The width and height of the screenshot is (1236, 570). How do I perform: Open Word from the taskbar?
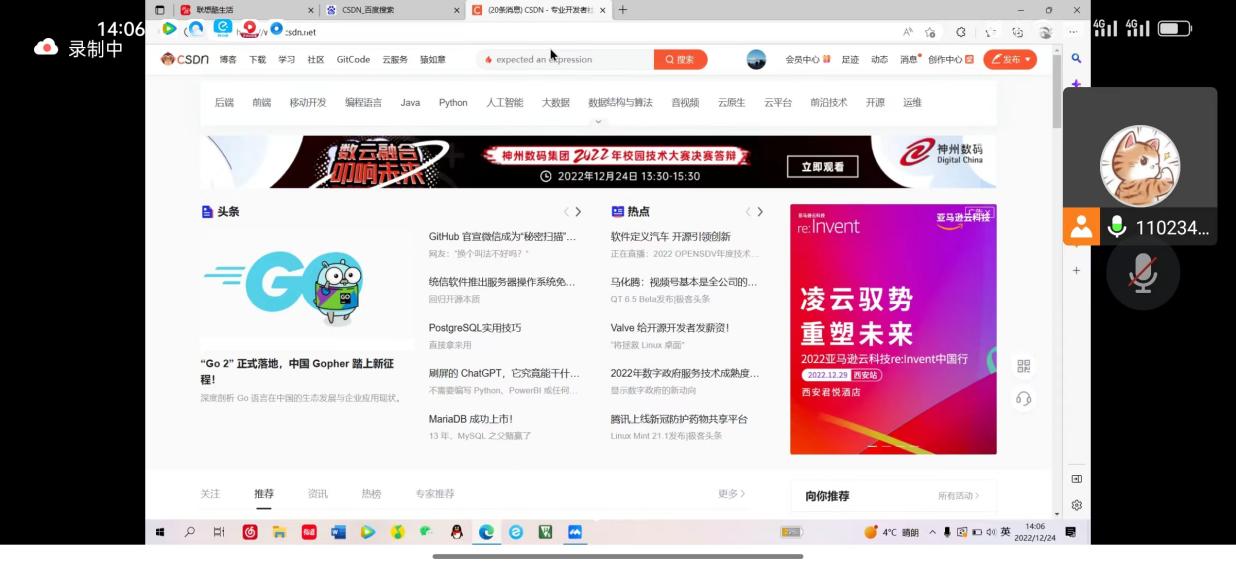tap(339, 532)
